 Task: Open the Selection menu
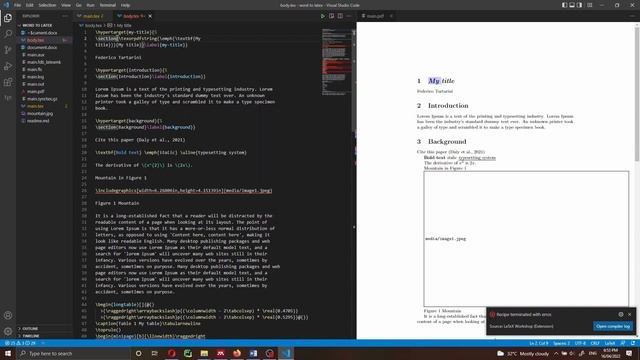47,5
